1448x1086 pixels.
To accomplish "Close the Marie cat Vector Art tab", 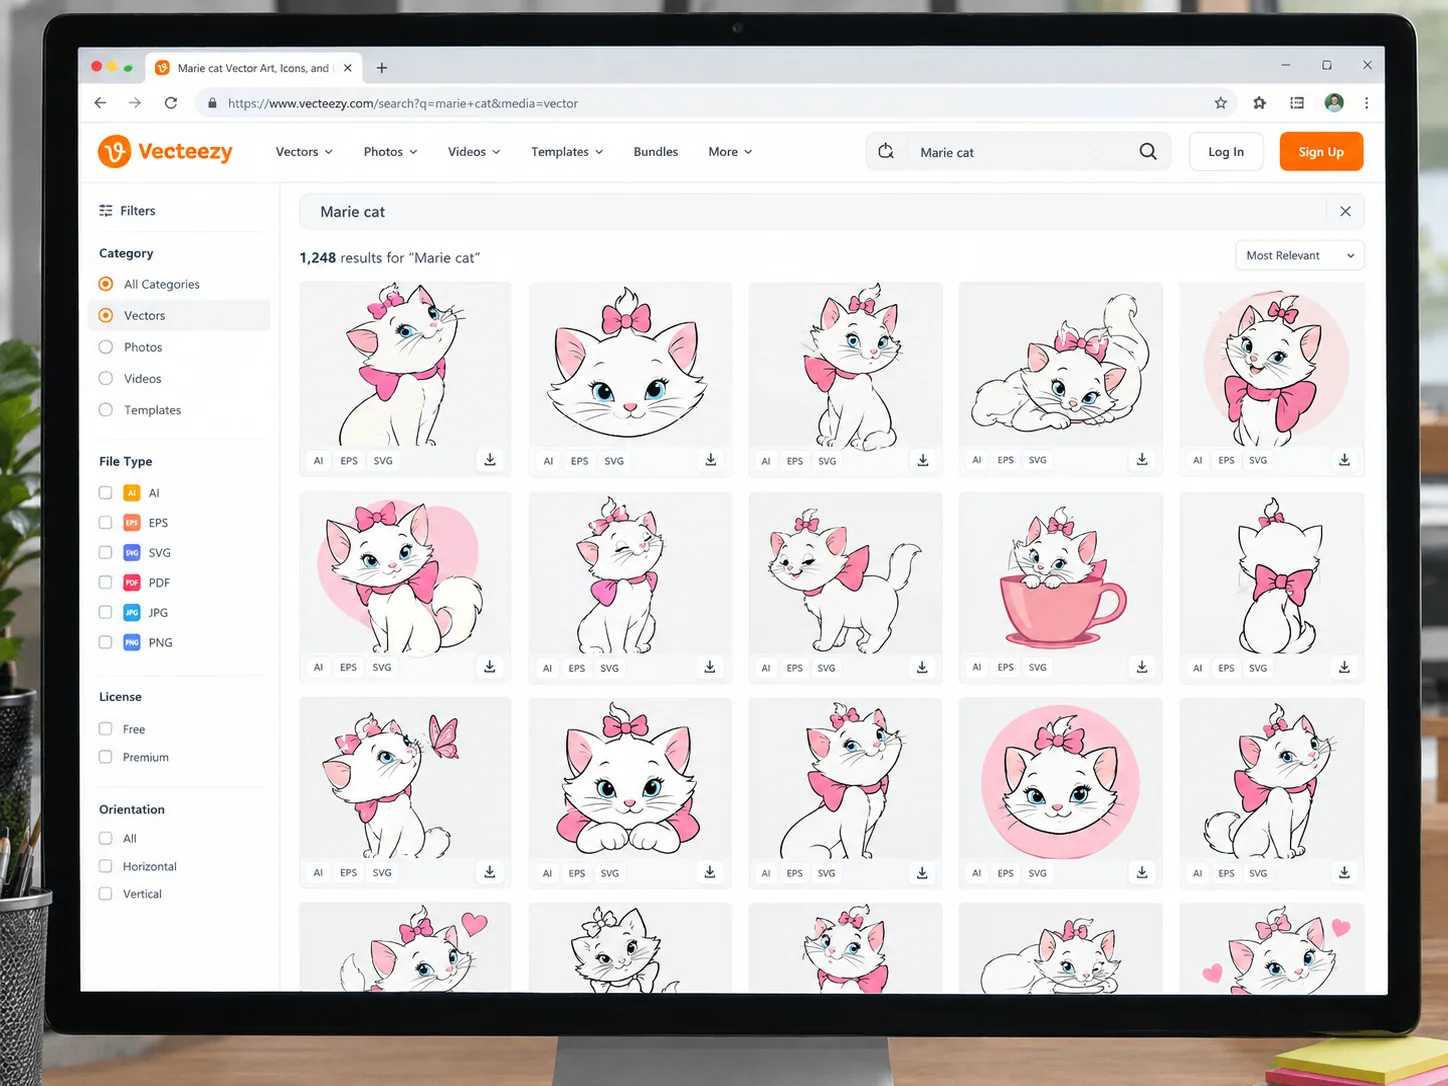I will pos(347,68).
